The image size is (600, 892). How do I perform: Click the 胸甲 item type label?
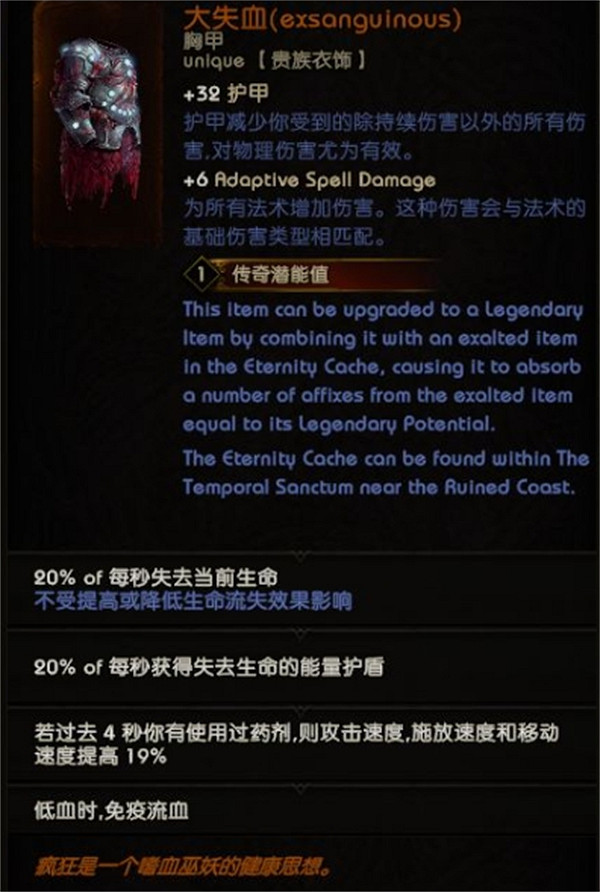(x=203, y=42)
